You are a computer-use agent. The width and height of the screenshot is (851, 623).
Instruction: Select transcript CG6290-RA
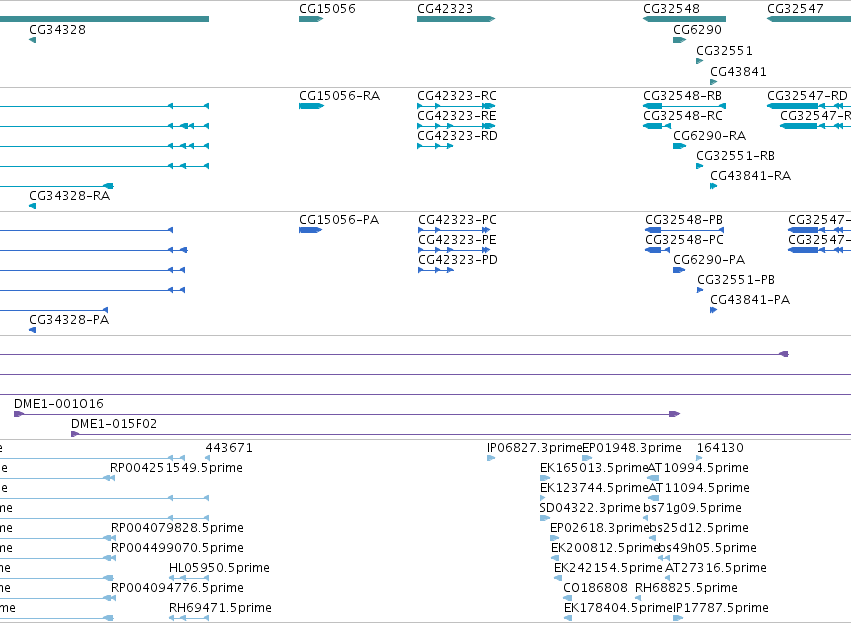[x=710, y=136]
